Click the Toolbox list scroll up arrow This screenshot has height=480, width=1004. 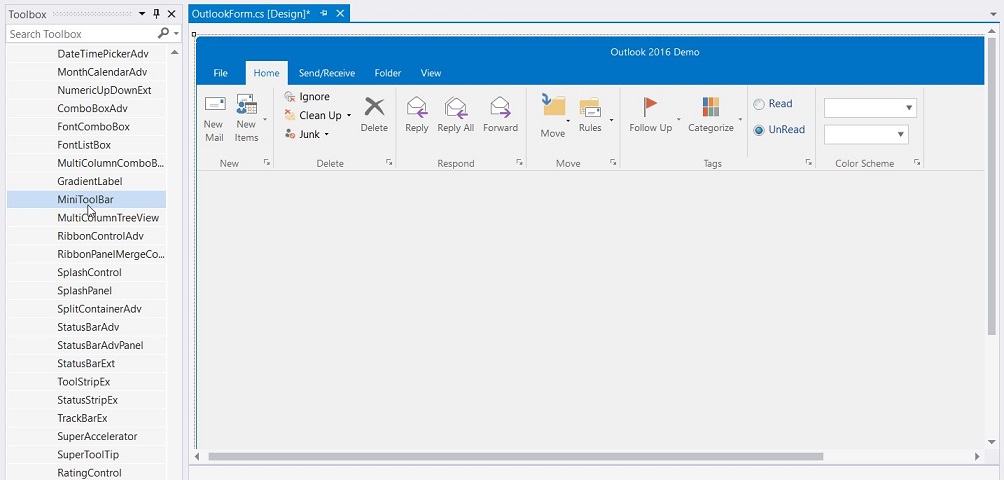tap(174, 52)
